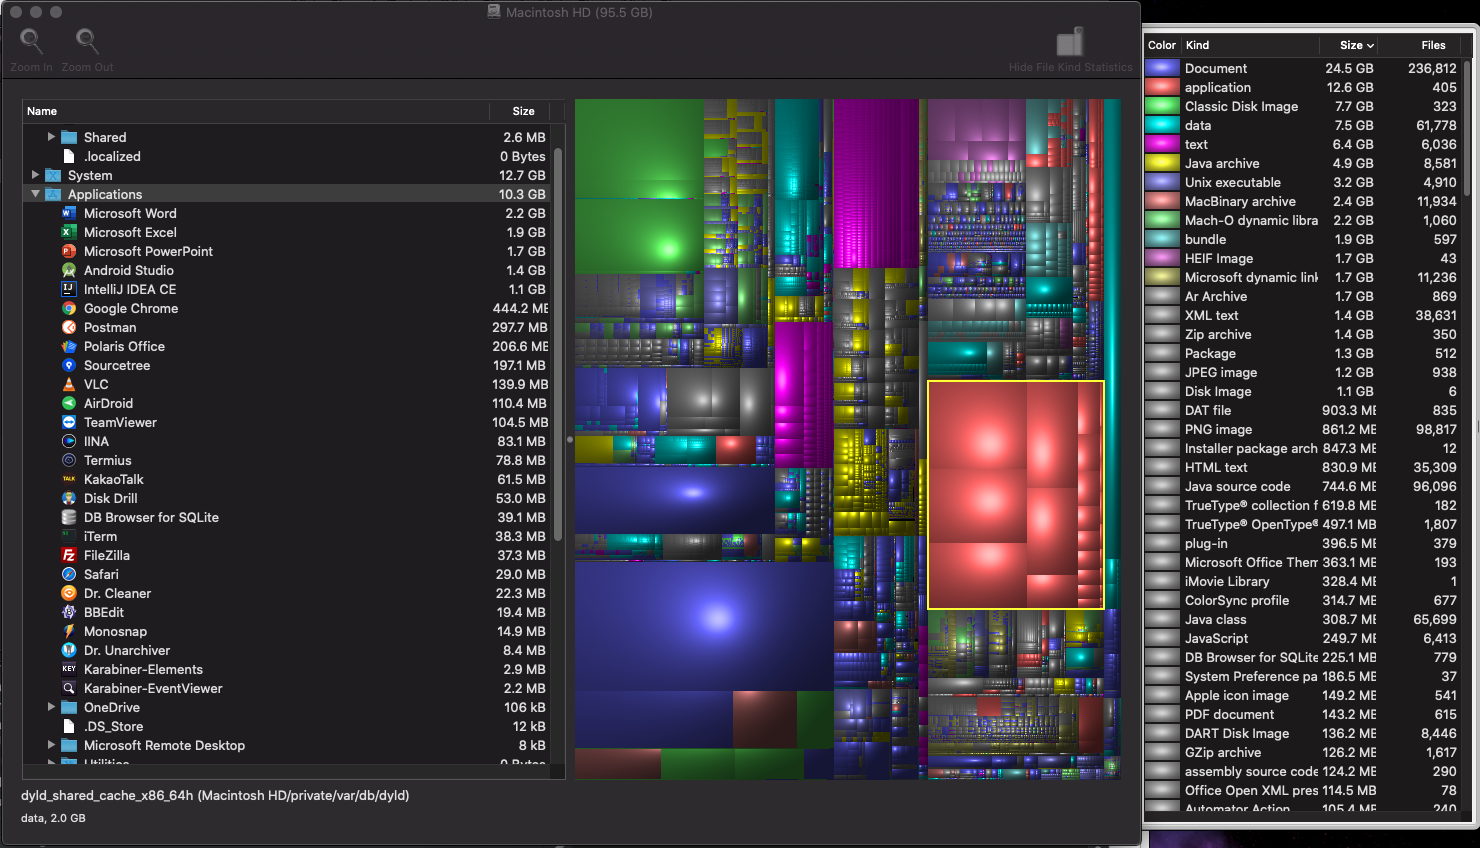Screen dimensions: 1480x848
Task: Select the JavaScript kind row
Action: coord(1303,638)
